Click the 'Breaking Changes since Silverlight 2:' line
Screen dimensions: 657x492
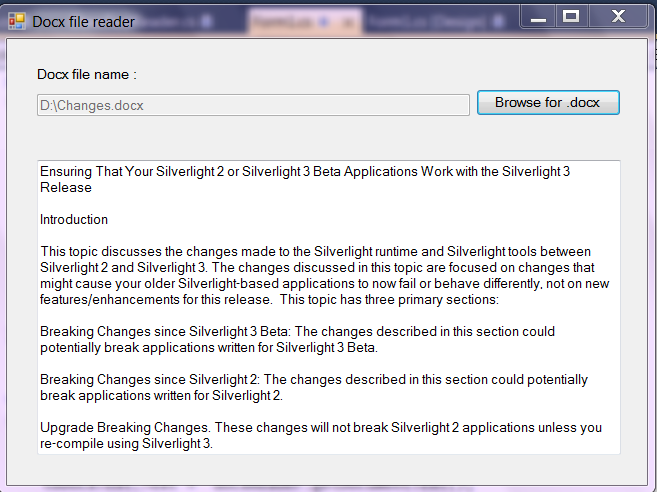(314, 380)
